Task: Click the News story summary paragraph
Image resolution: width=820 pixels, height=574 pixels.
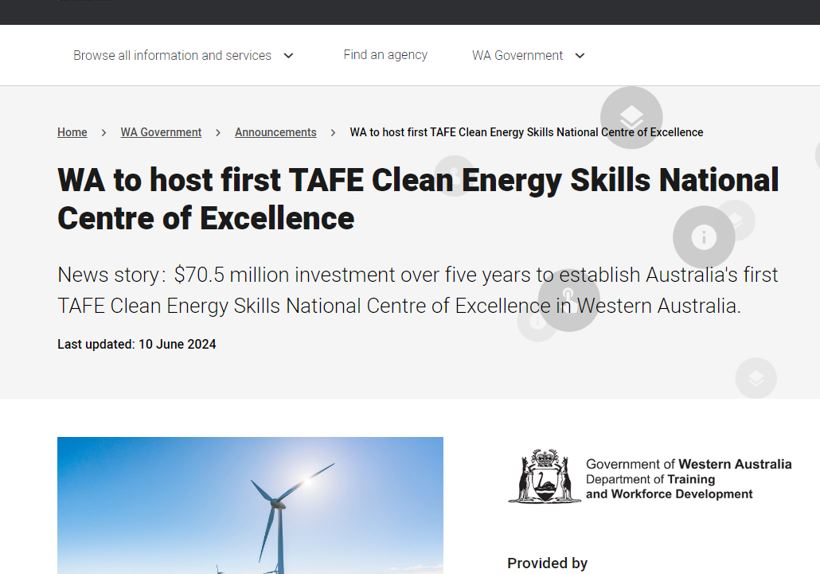Action: tap(418, 290)
